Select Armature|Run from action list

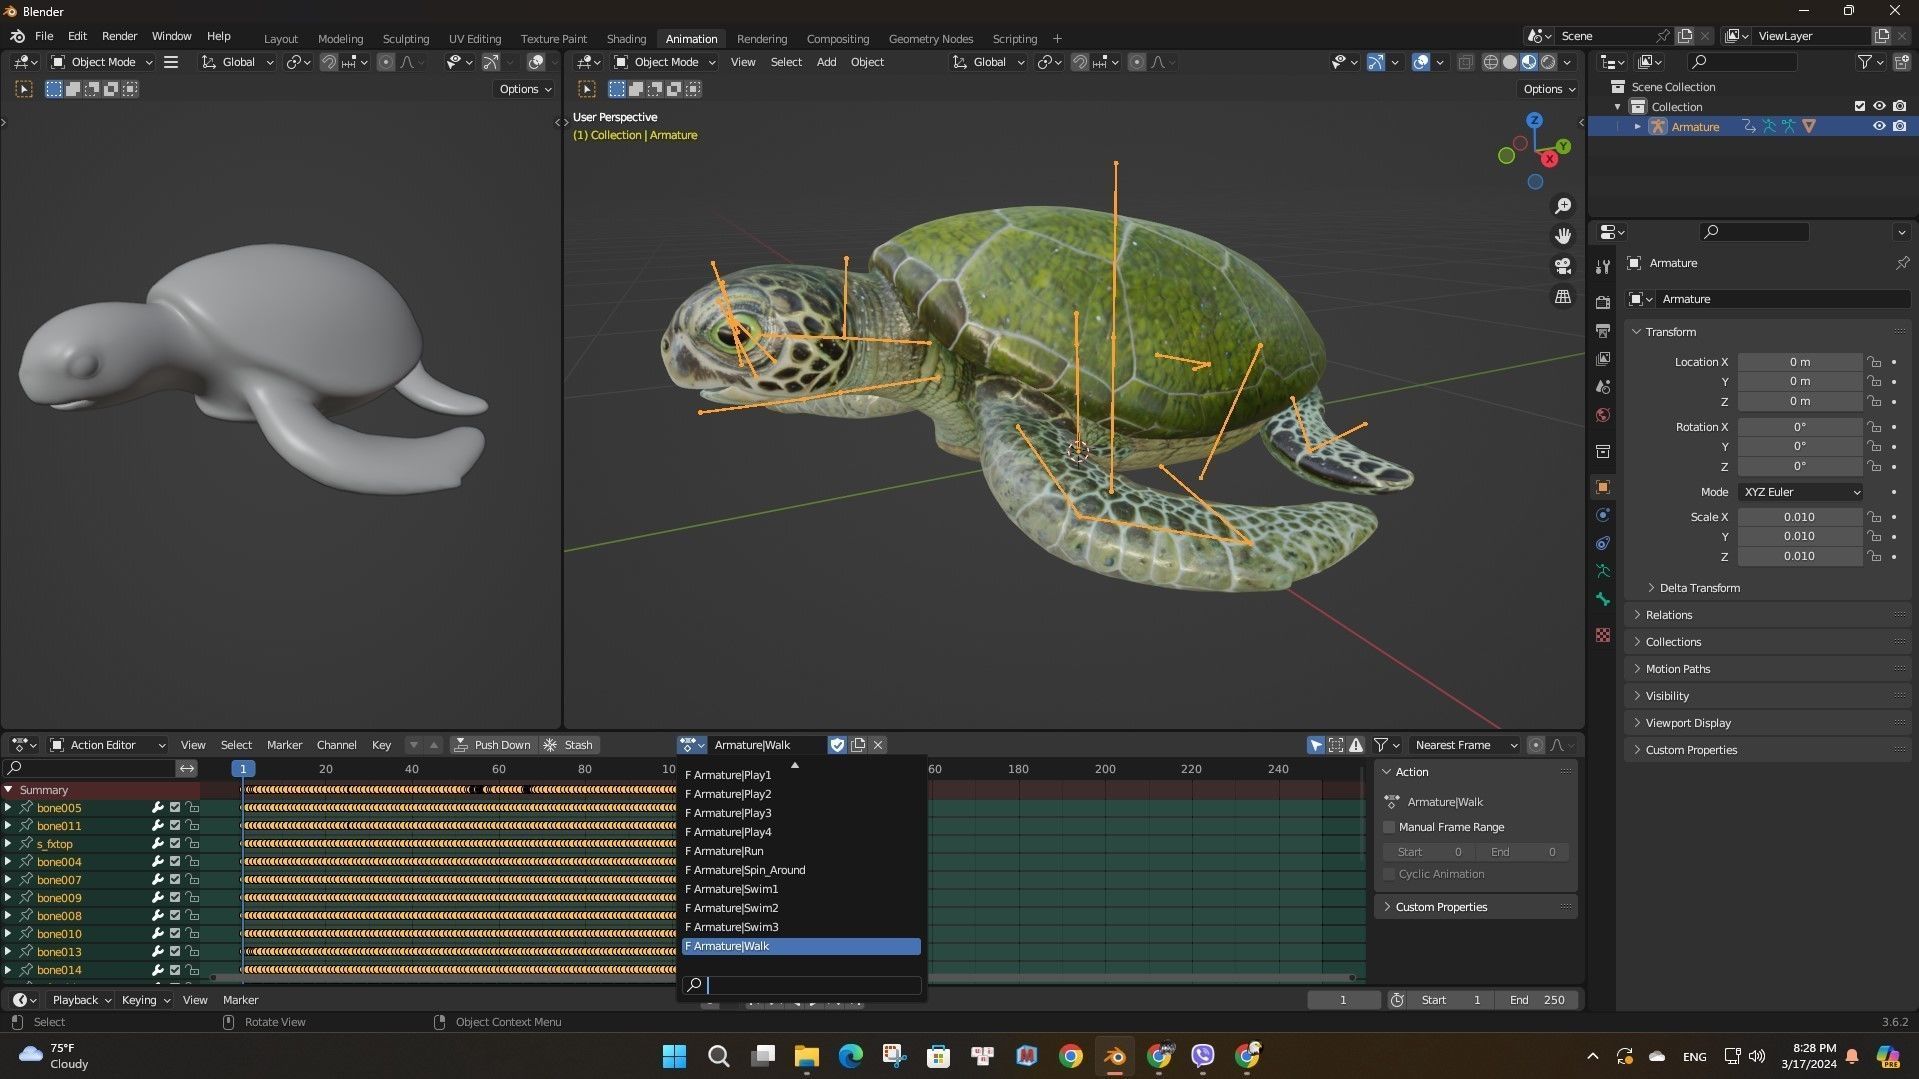tap(801, 851)
